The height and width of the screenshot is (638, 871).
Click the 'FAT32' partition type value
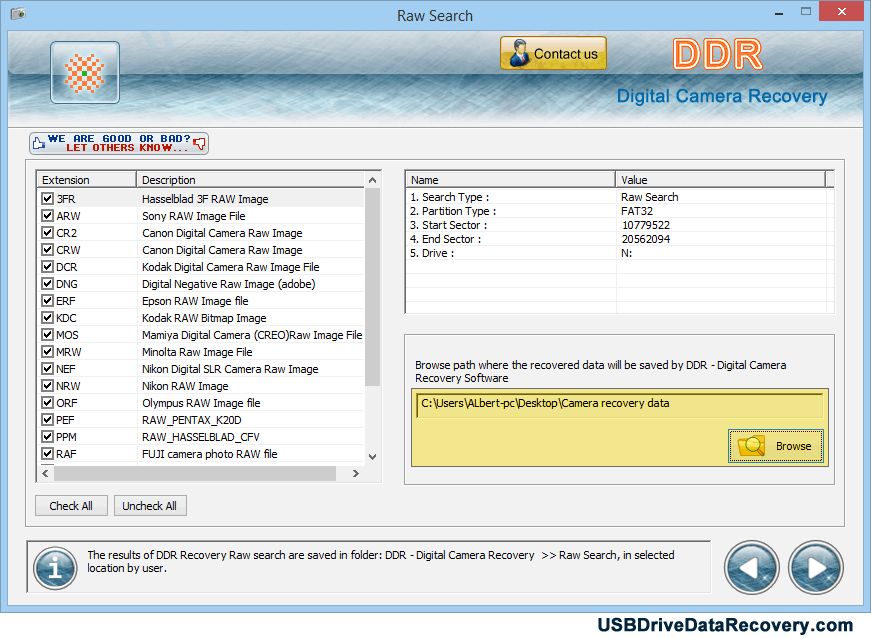pos(637,211)
